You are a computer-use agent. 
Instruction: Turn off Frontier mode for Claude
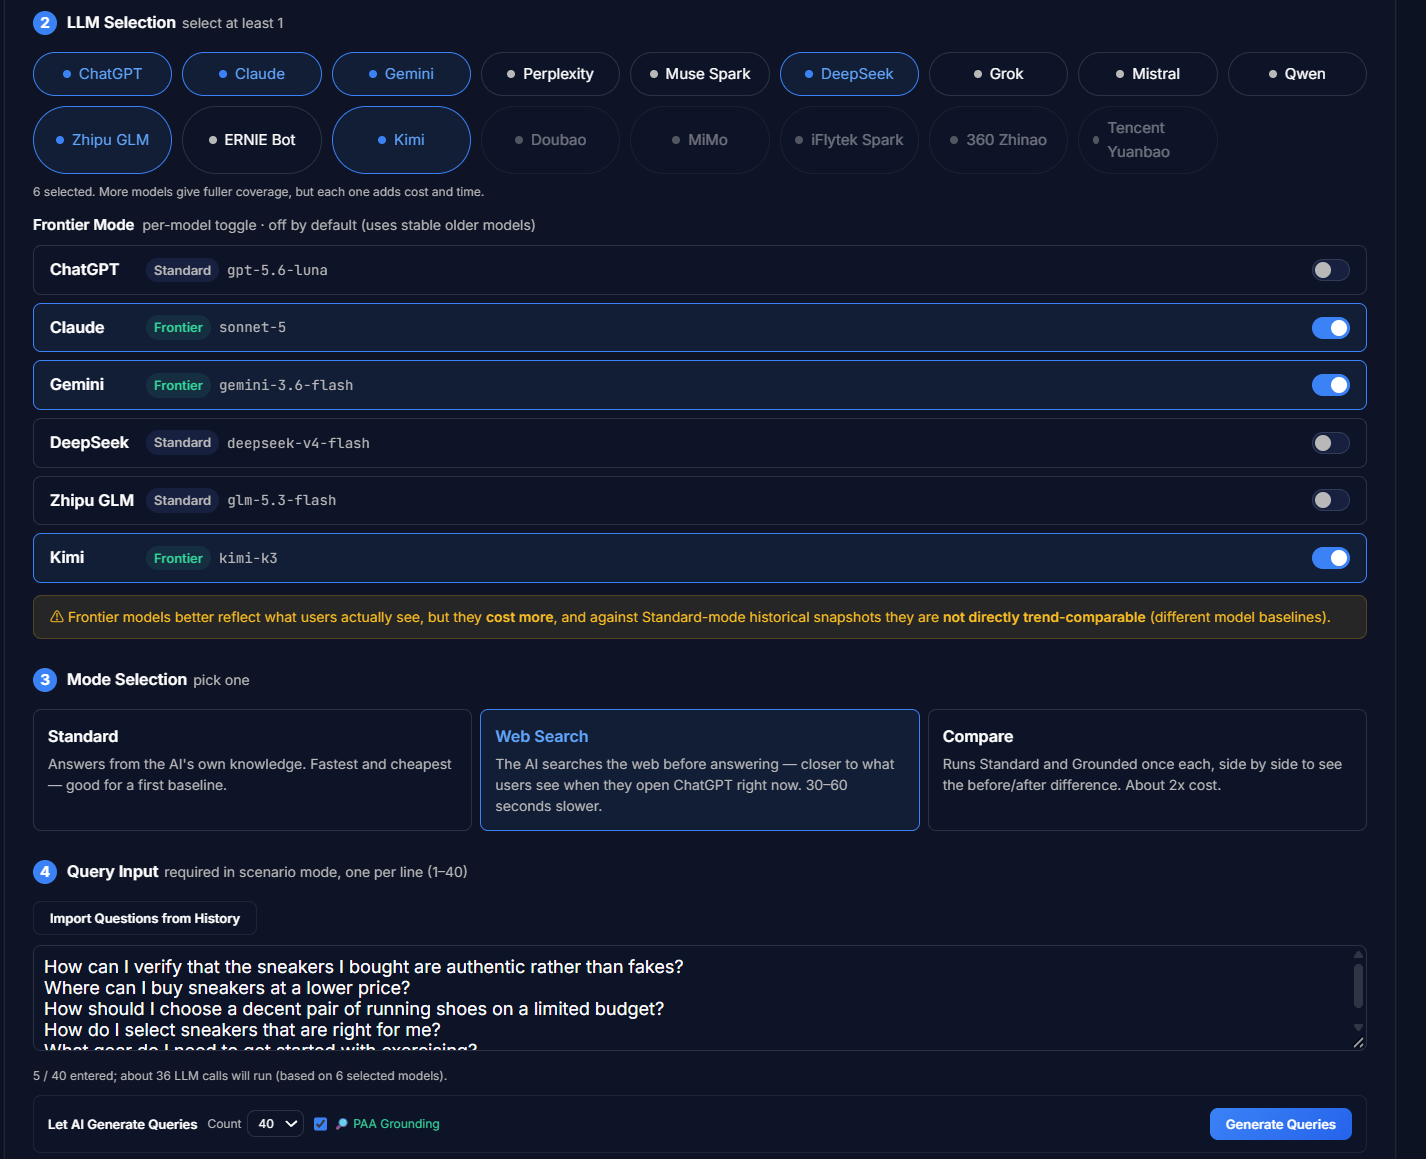(1331, 328)
